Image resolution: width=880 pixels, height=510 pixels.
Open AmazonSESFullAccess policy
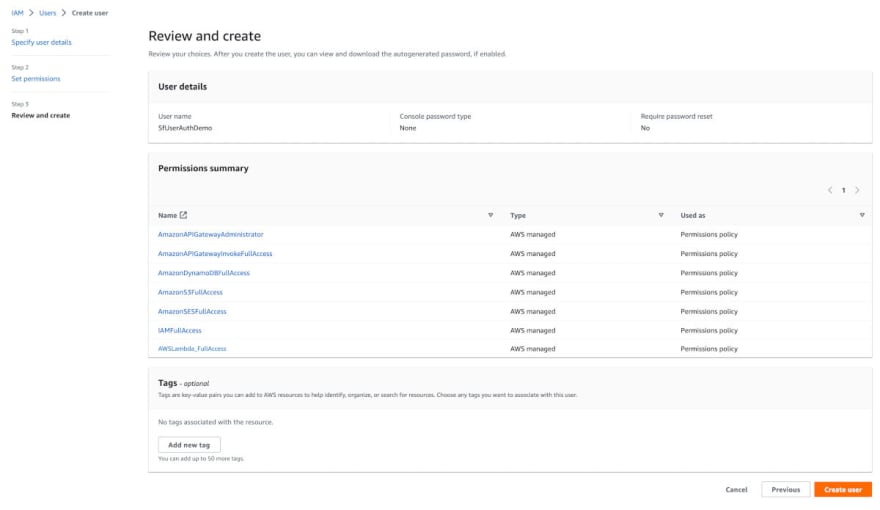pyautogui.click(x=192, y=311)
